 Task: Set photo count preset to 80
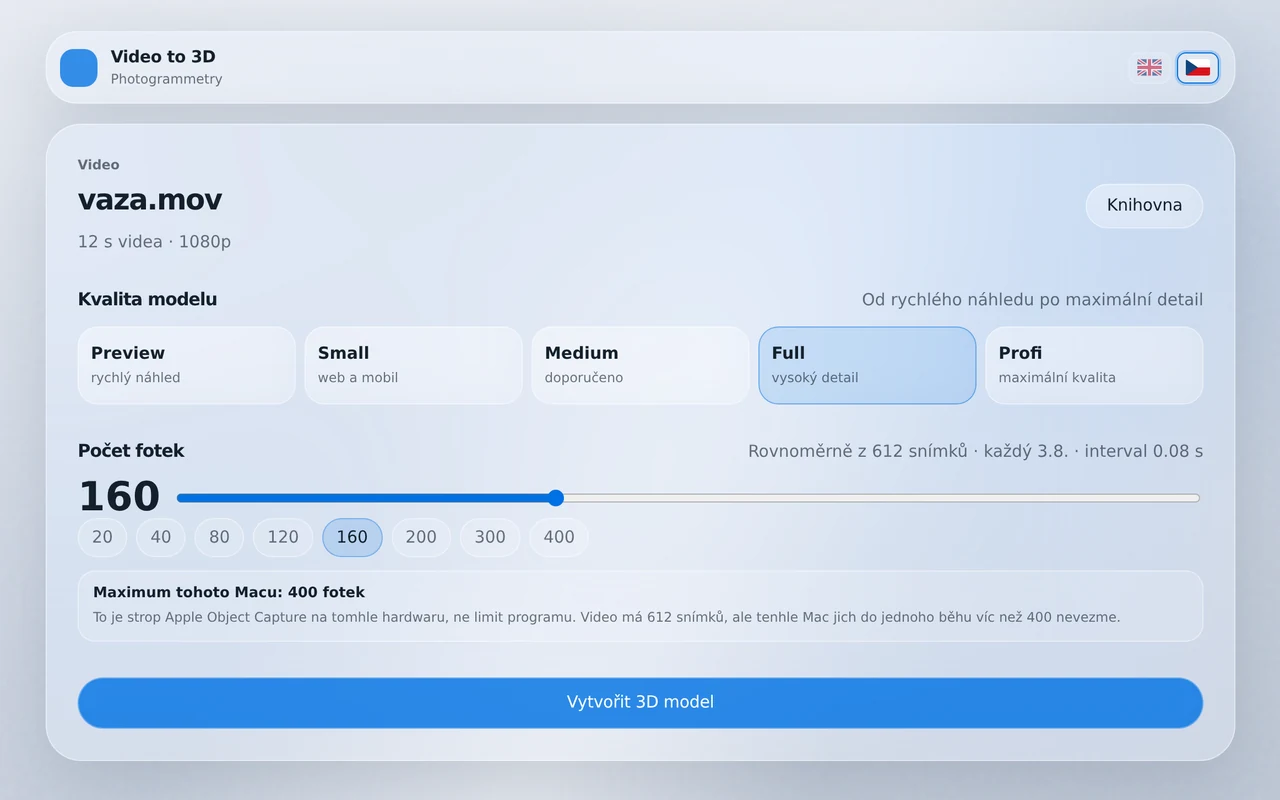tap(219, 537)
